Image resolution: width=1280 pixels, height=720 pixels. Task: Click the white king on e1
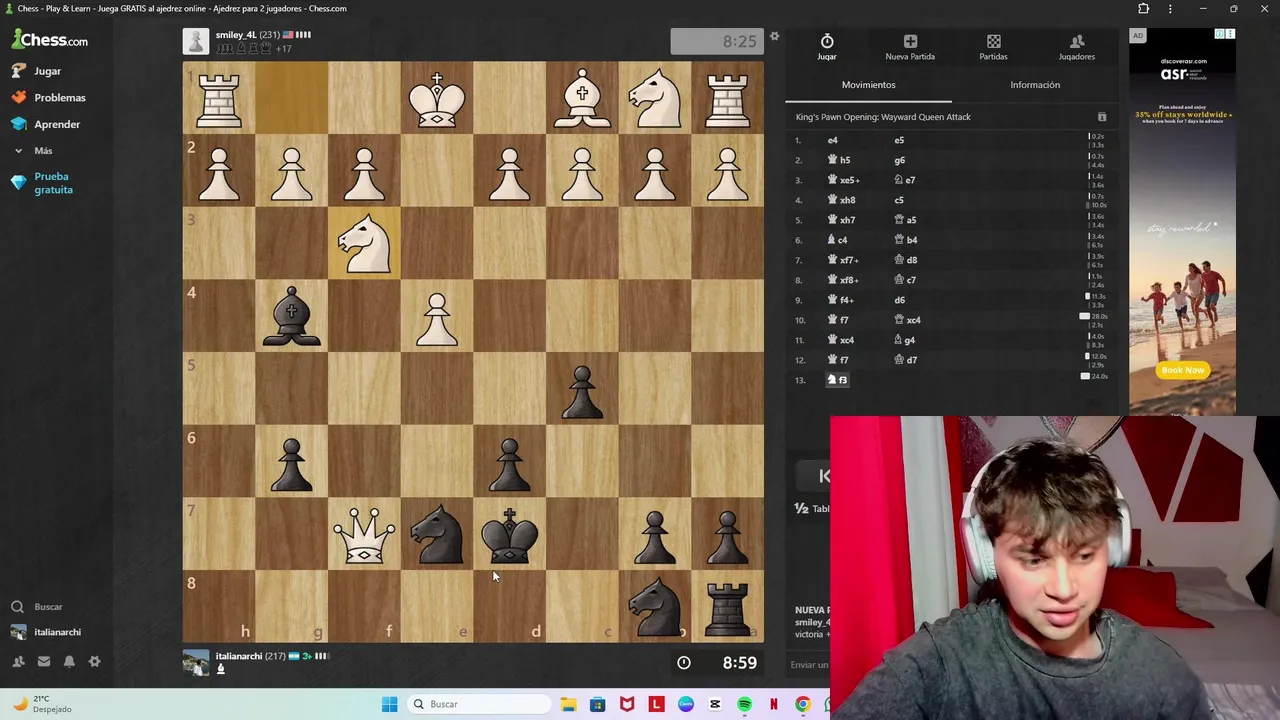[x=437, y=98]
